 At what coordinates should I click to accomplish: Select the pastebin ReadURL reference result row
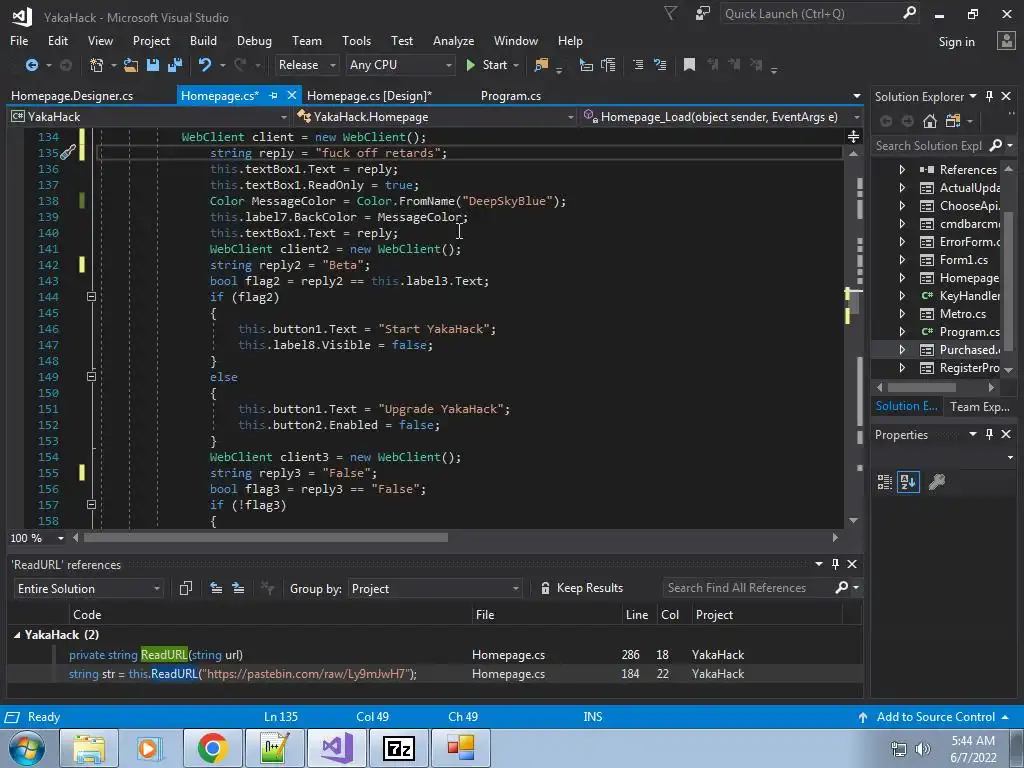434,674
